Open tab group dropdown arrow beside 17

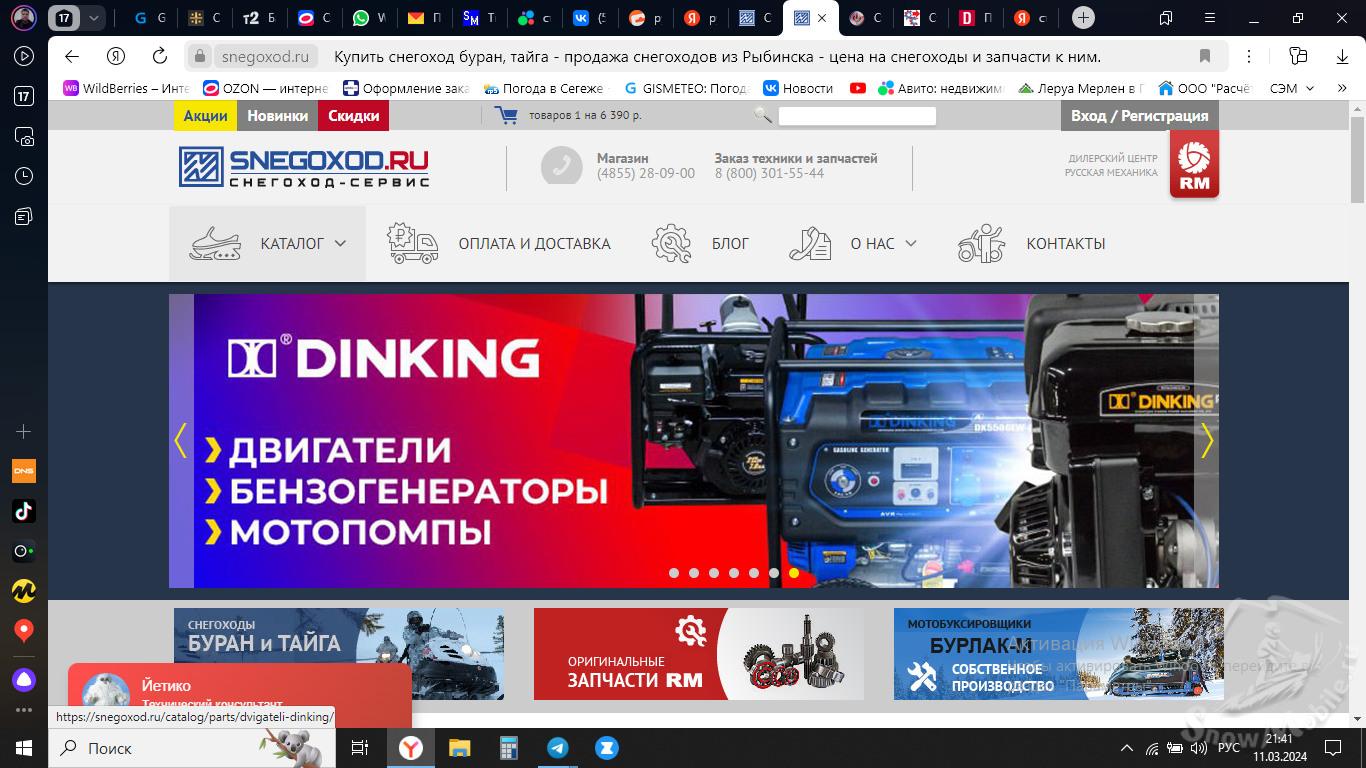coord(94,18)
